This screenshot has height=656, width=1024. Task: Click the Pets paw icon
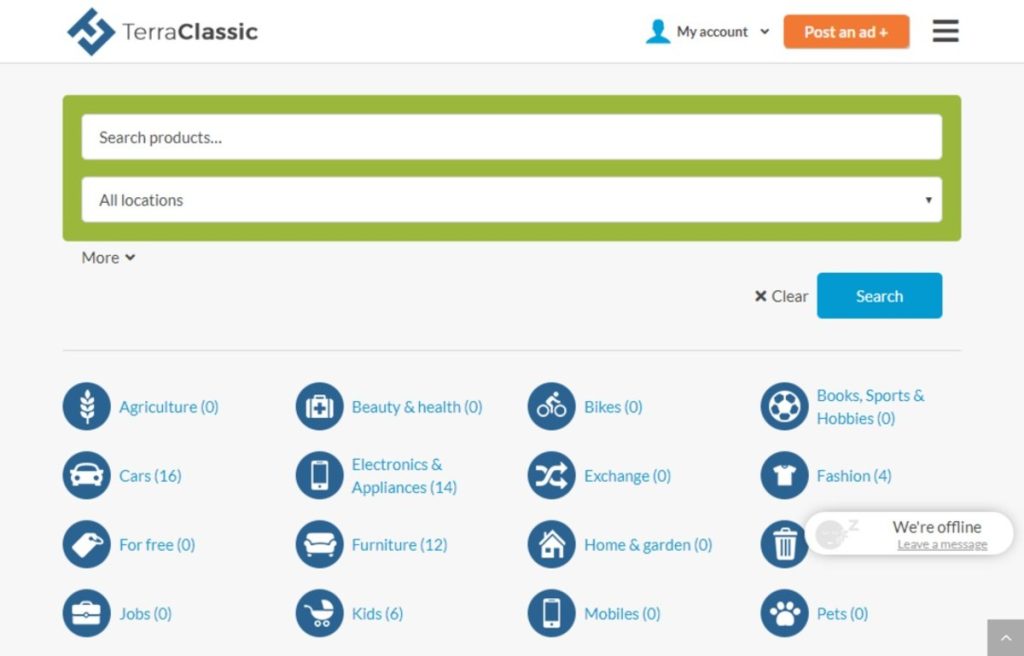coord(784,613)
